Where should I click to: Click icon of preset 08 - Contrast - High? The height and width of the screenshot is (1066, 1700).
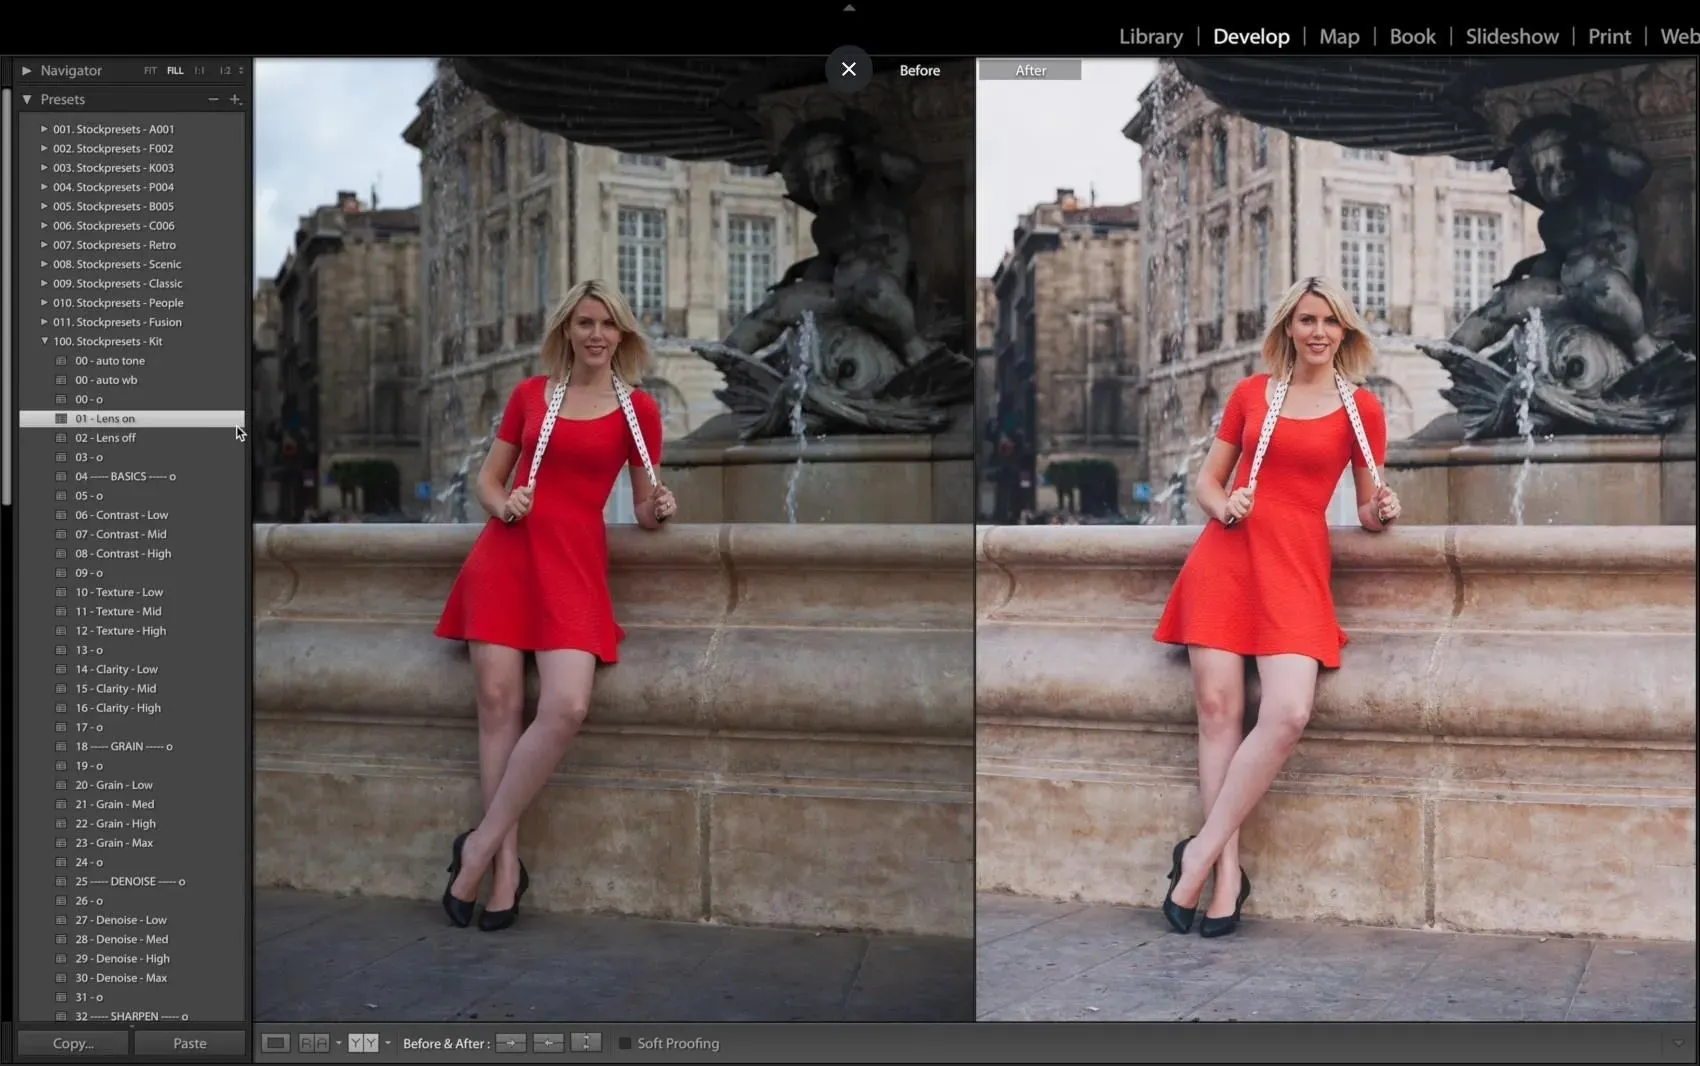point(61,554)
